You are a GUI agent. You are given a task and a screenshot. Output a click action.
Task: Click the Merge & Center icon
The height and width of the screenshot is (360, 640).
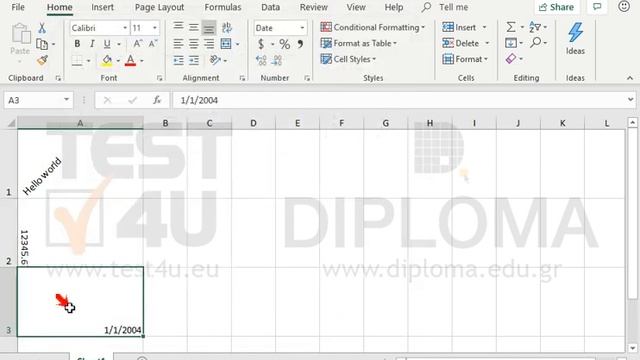(x=226, y=44)
